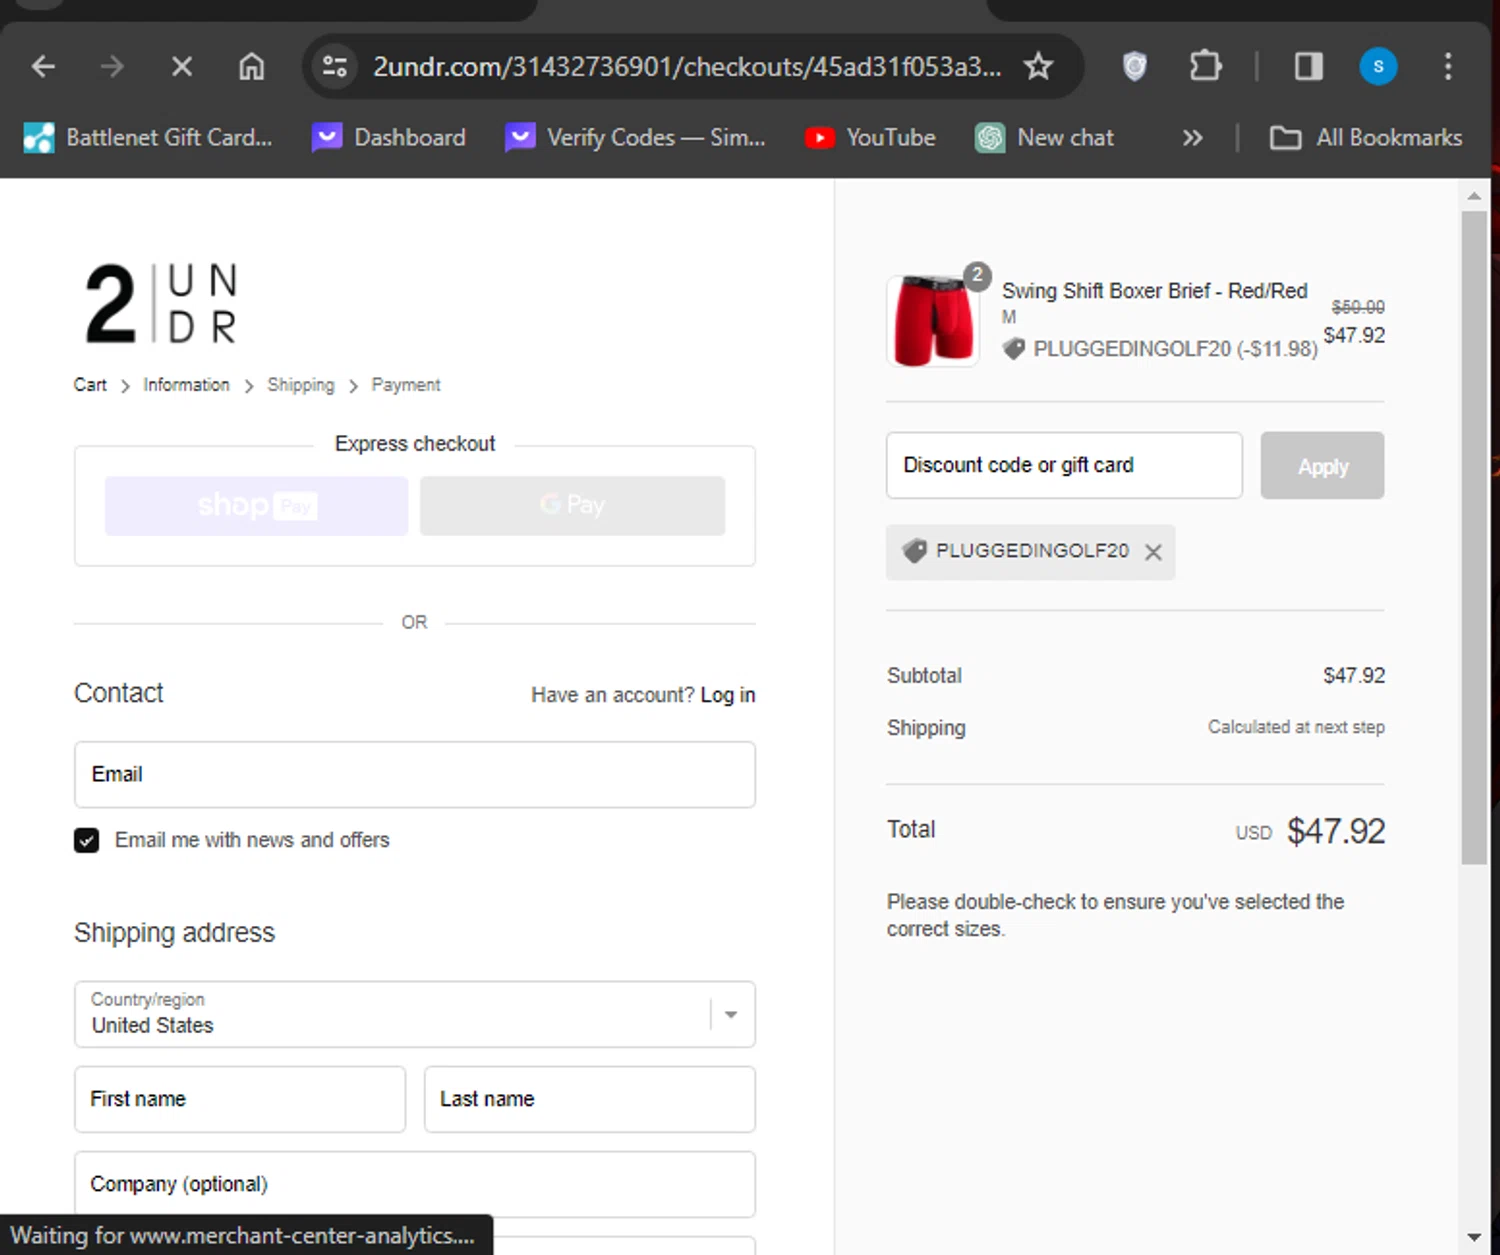
Task: Open the Chrome three-dot menu
Action: point(1448,67)
